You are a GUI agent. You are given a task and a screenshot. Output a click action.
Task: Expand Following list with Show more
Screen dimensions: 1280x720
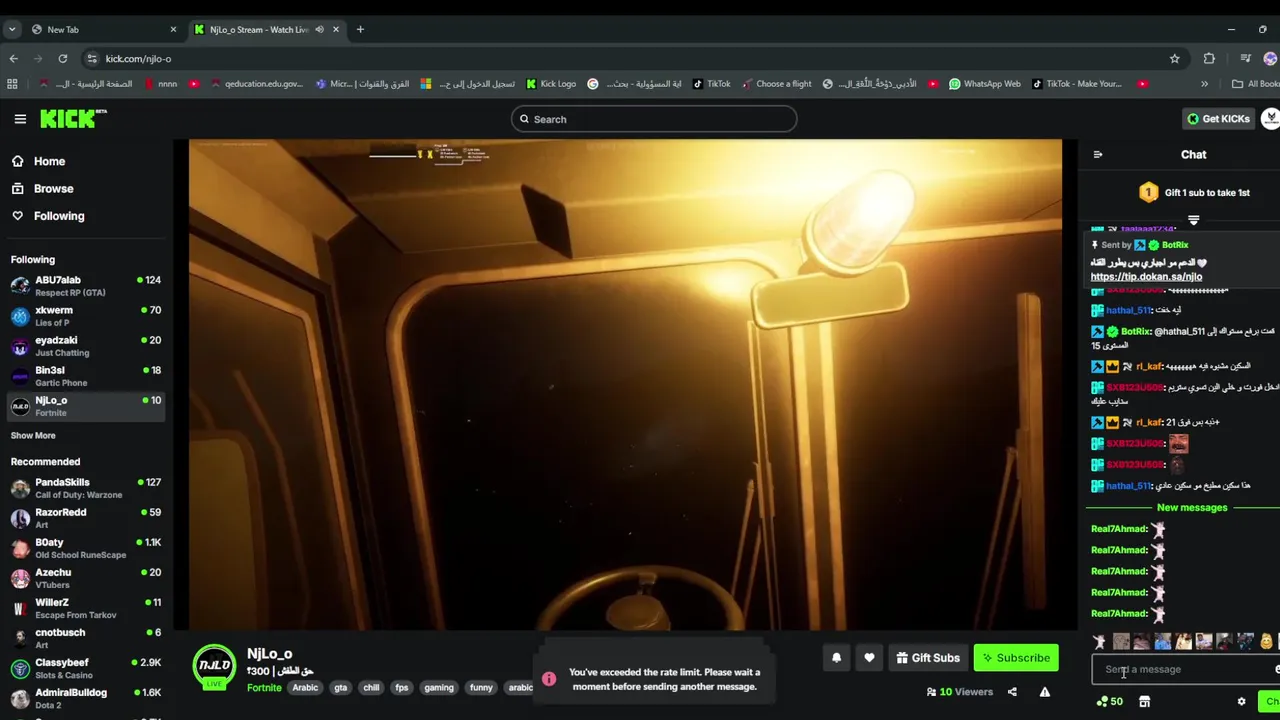coord(33,436)
